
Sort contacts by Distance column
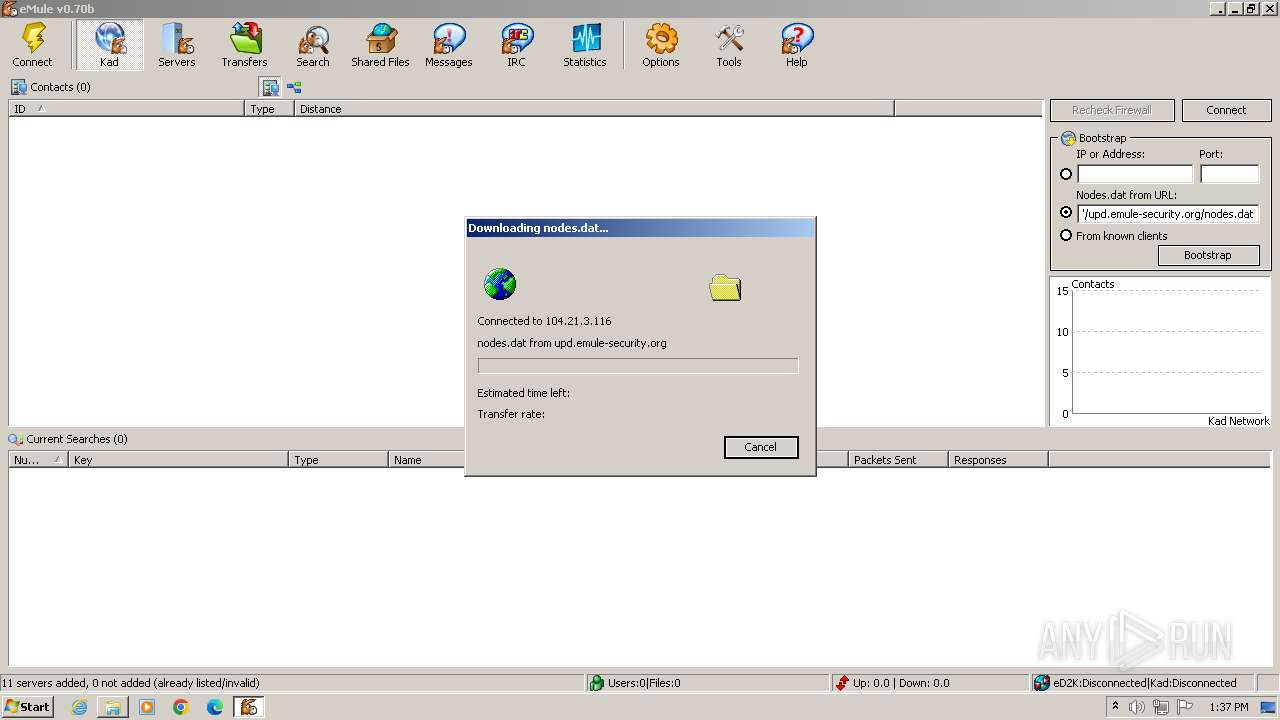[594, 109]
